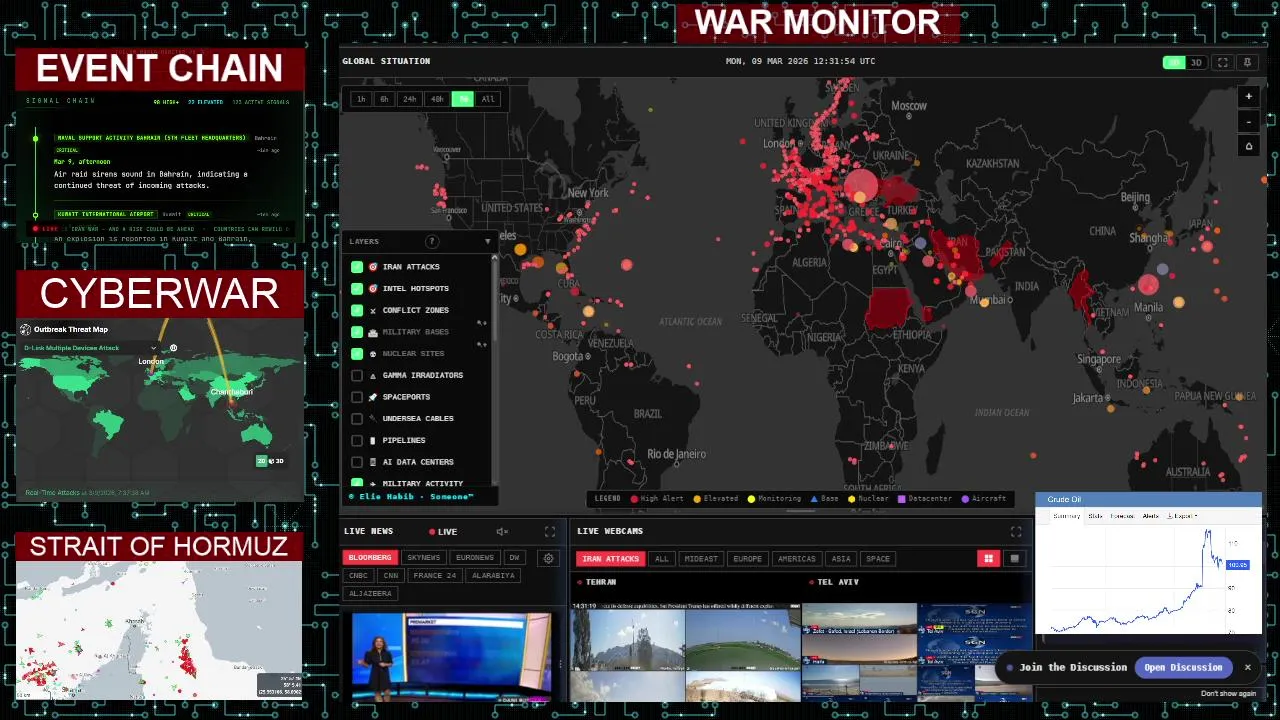Enable the Undersea Cables layer
This screenshot has height=720, width=1280.
pyautogui.click(x=357, y=418)
